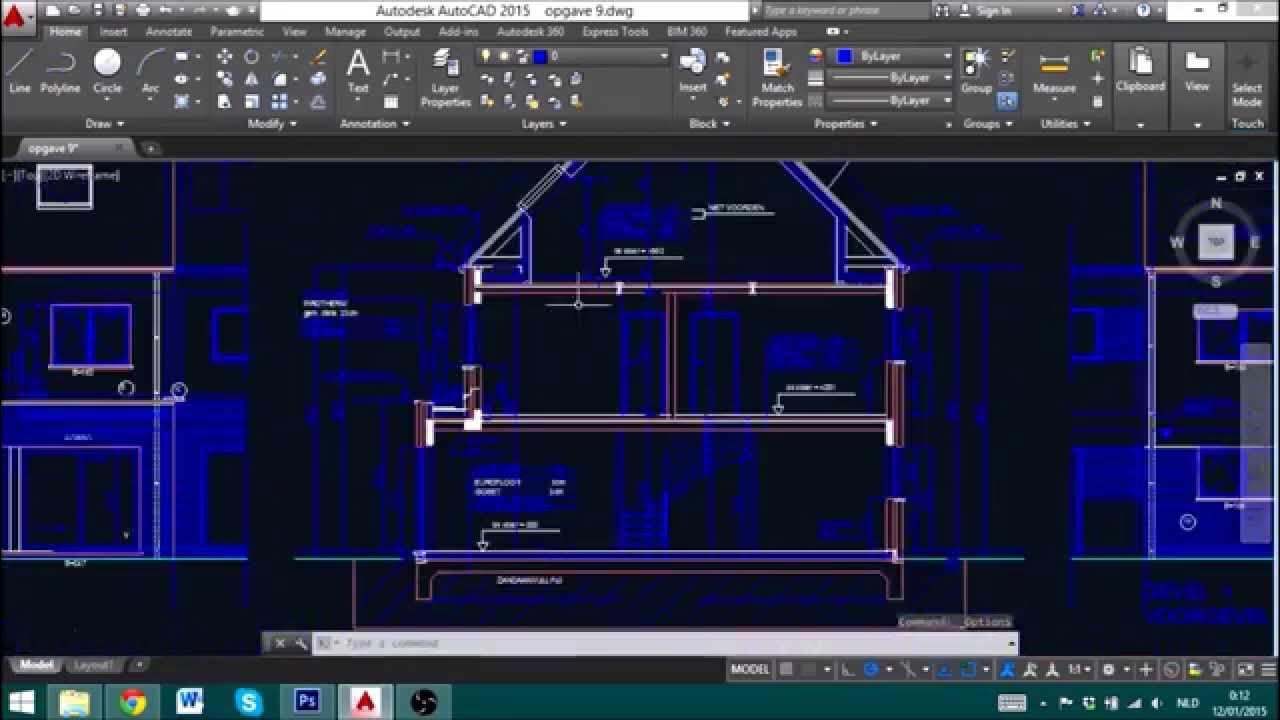The height and width of the screenshot is (720, 1280).
Task: Select the Line drawing tool
Action: pos(19,72)
